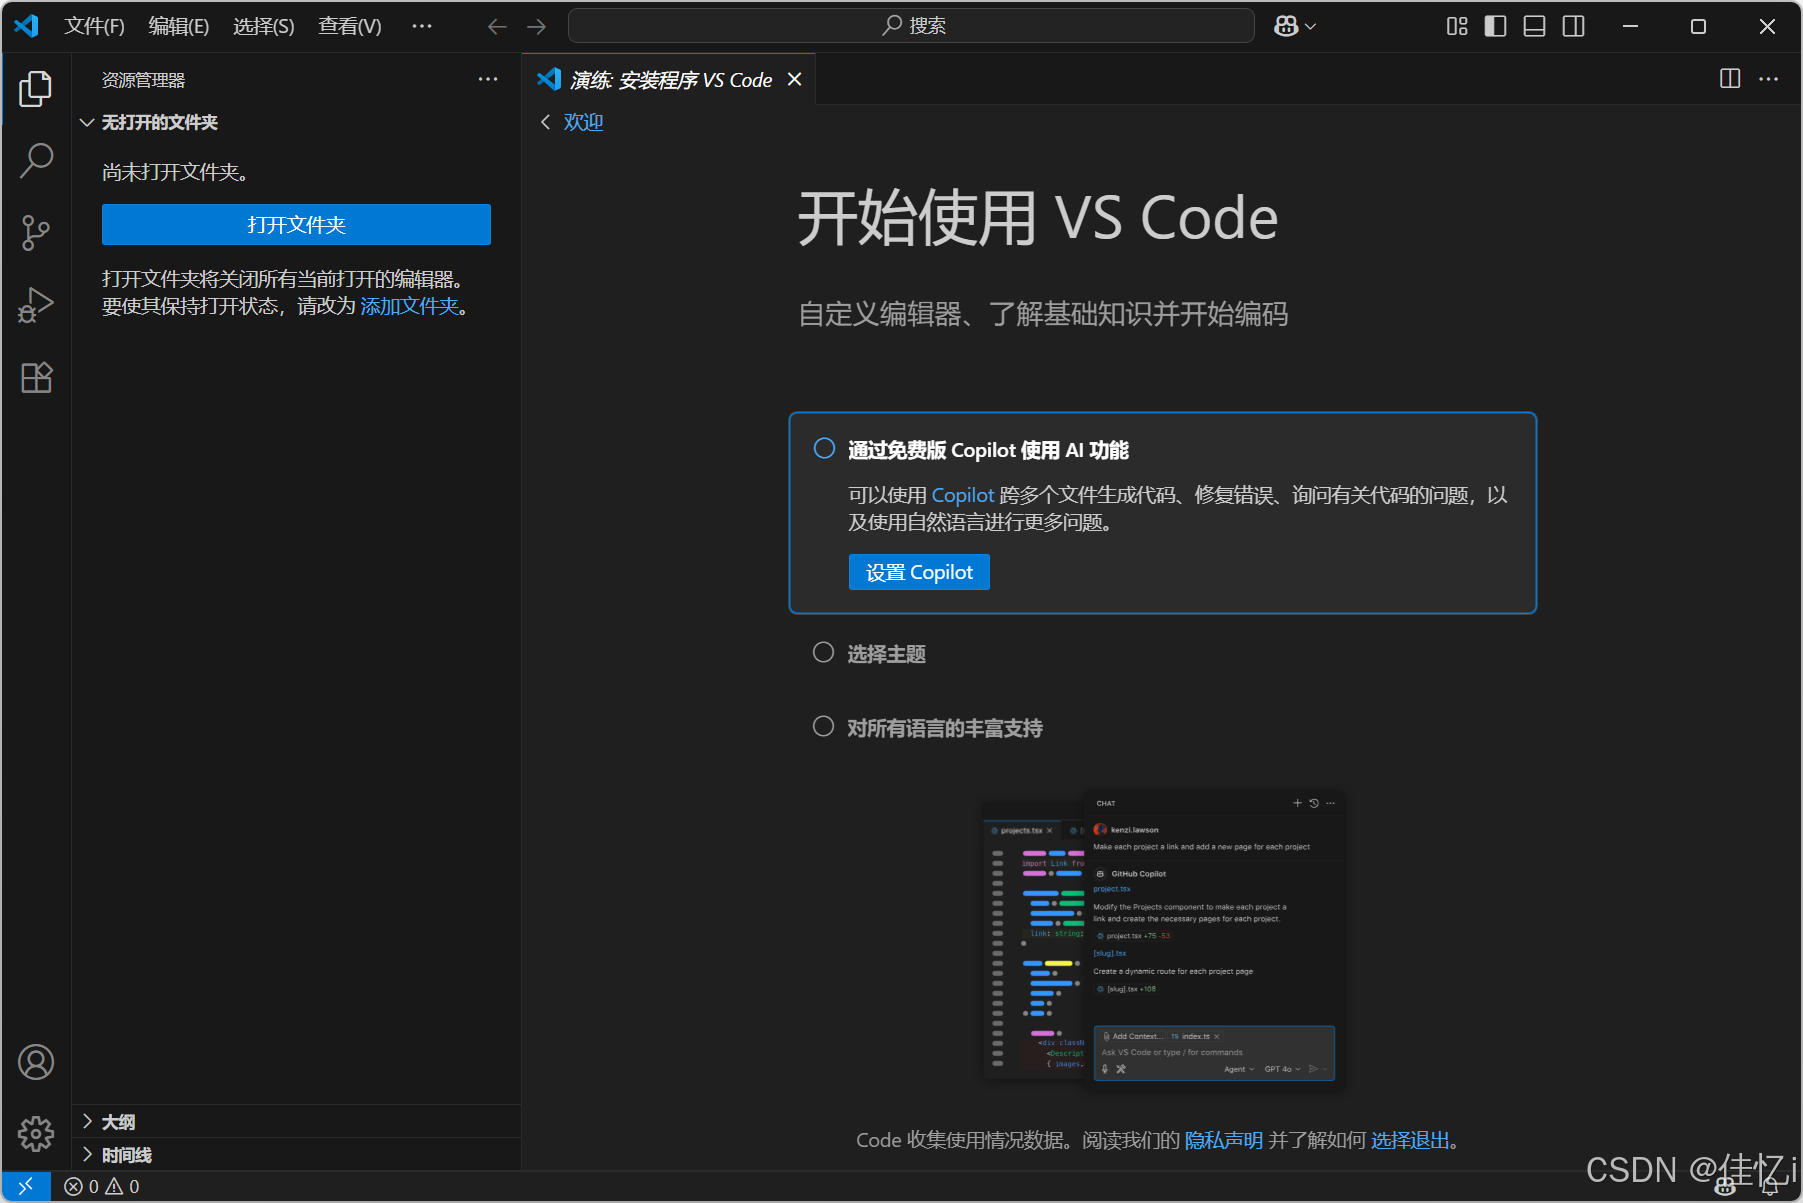
Task: Open the Run and Debug view
Action: [36, 304]
